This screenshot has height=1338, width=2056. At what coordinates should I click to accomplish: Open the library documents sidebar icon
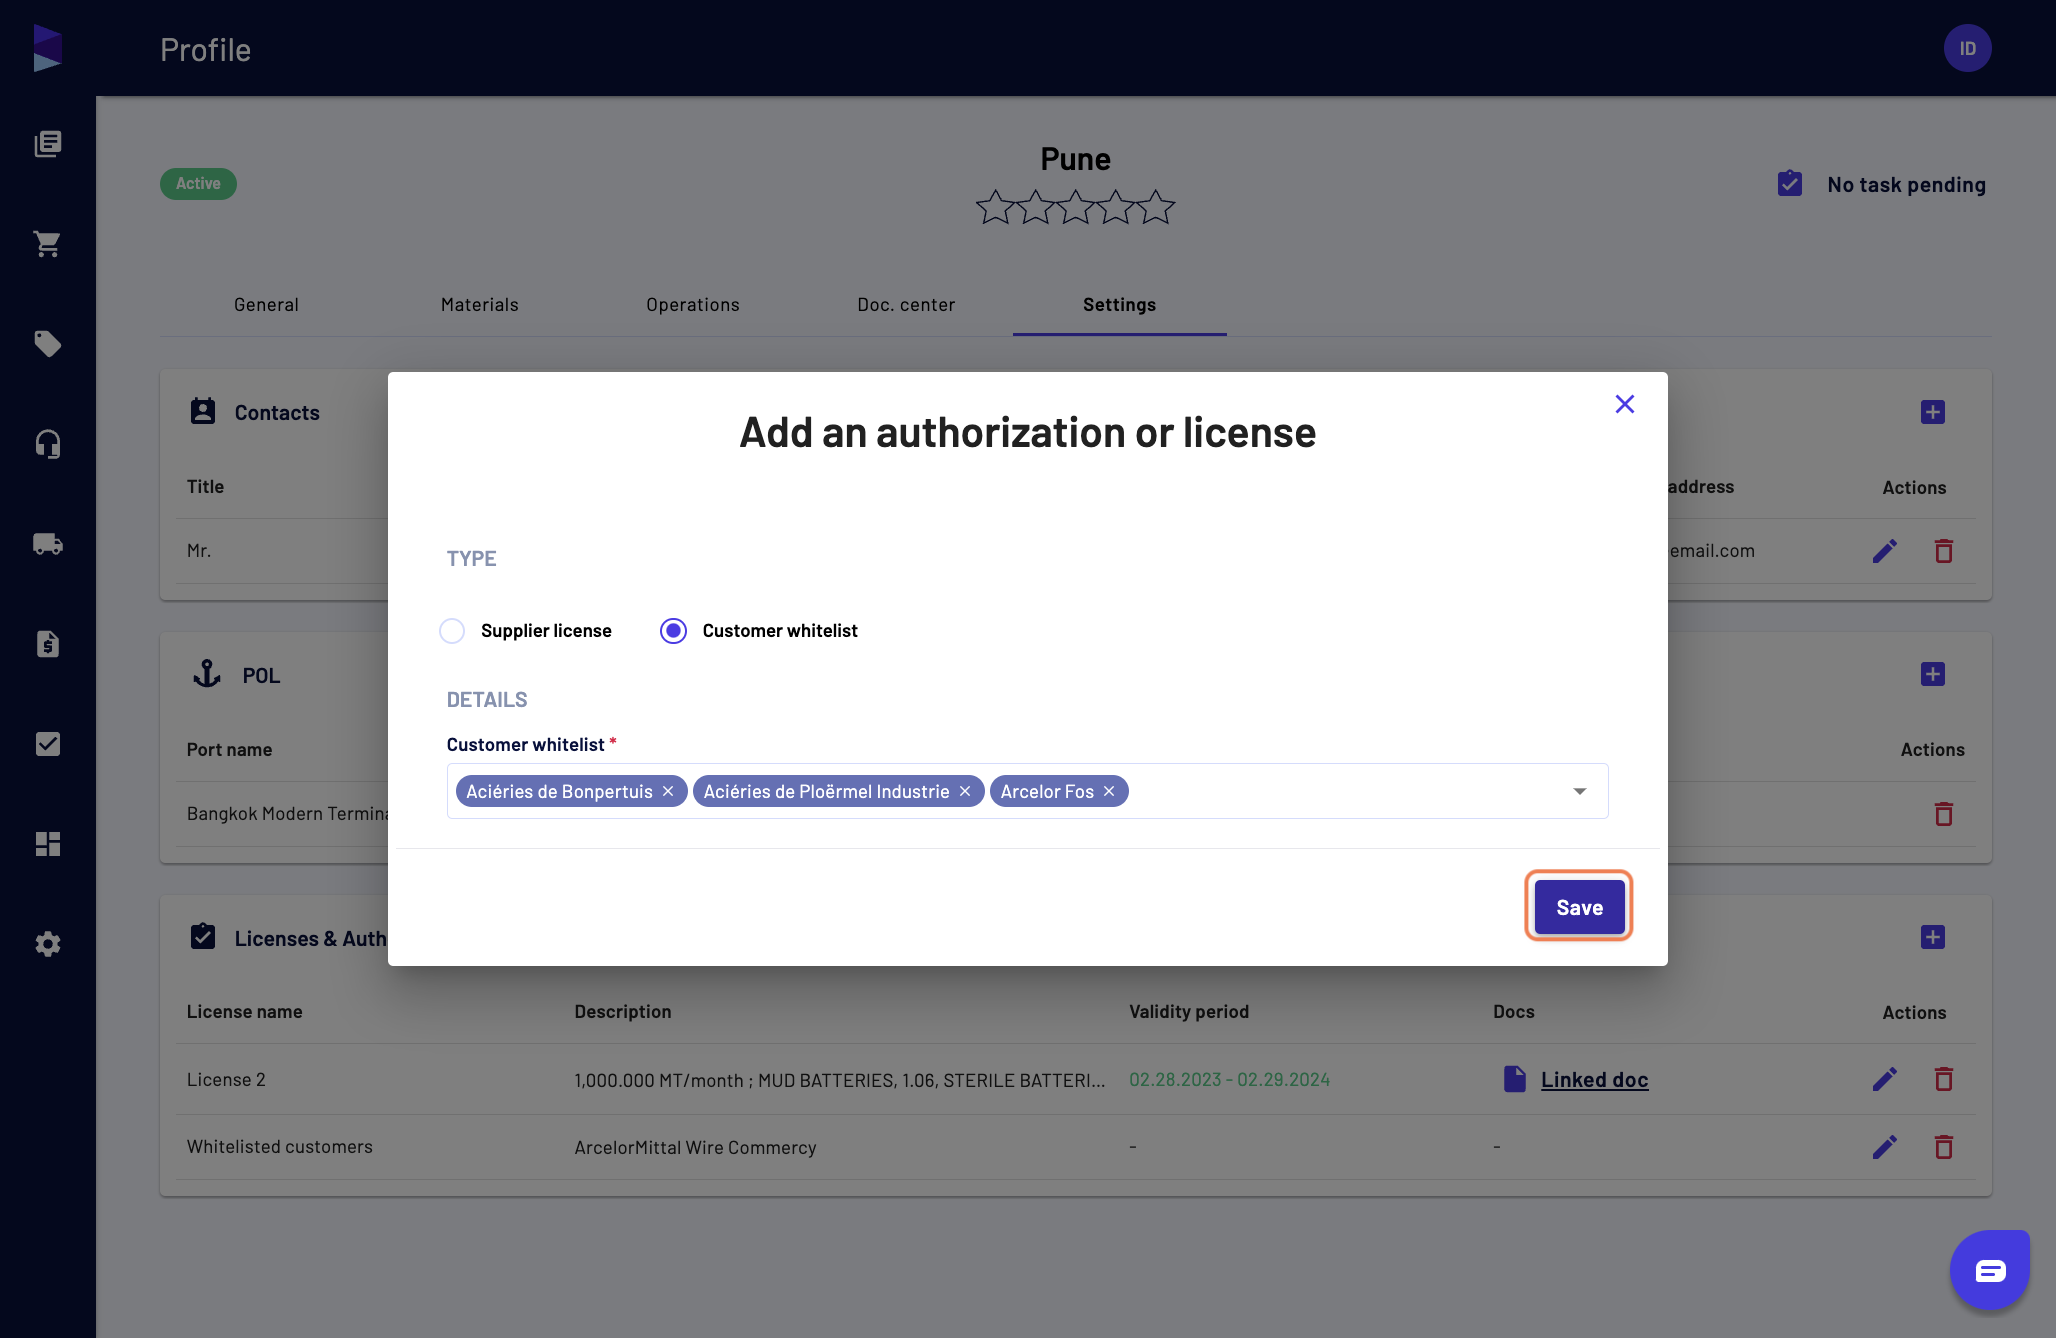click(x=48, y=144)
